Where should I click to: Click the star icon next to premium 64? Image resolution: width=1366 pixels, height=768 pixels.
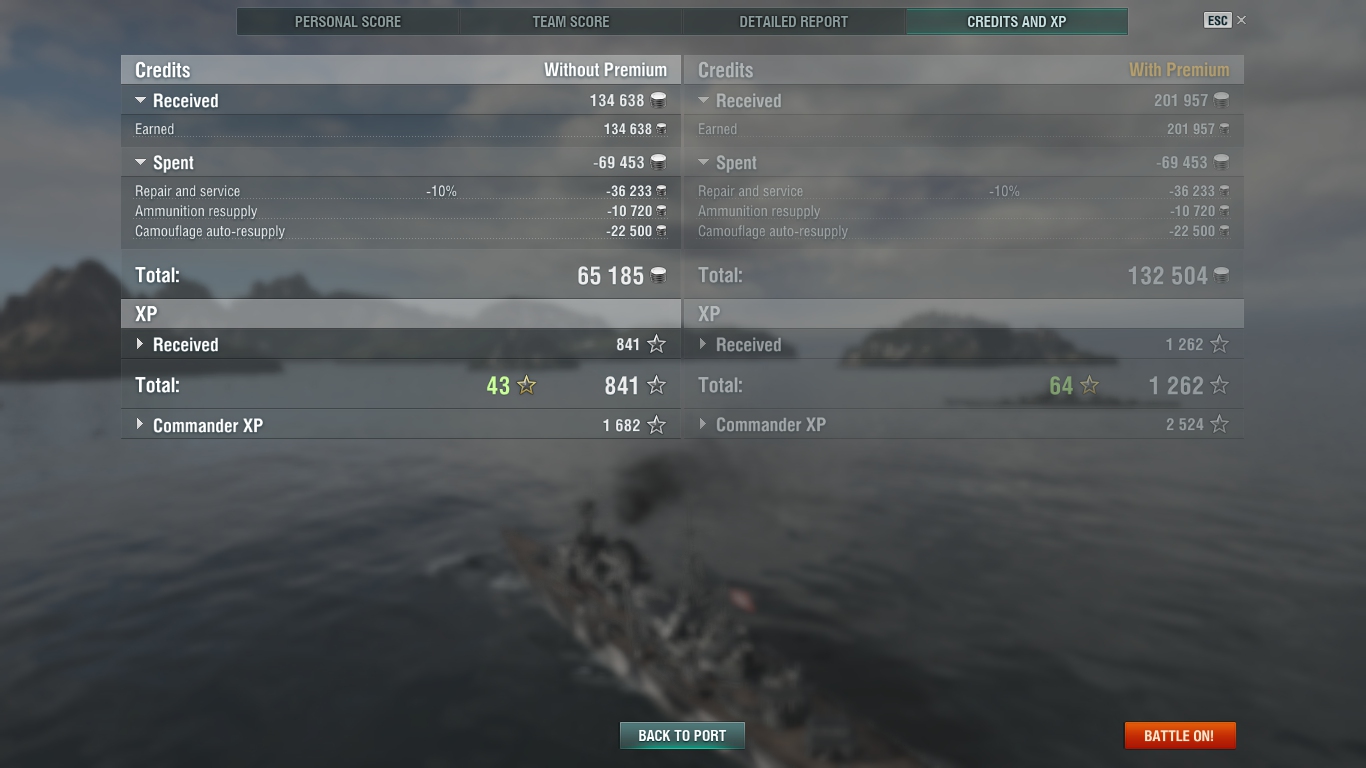point(1090,385)
